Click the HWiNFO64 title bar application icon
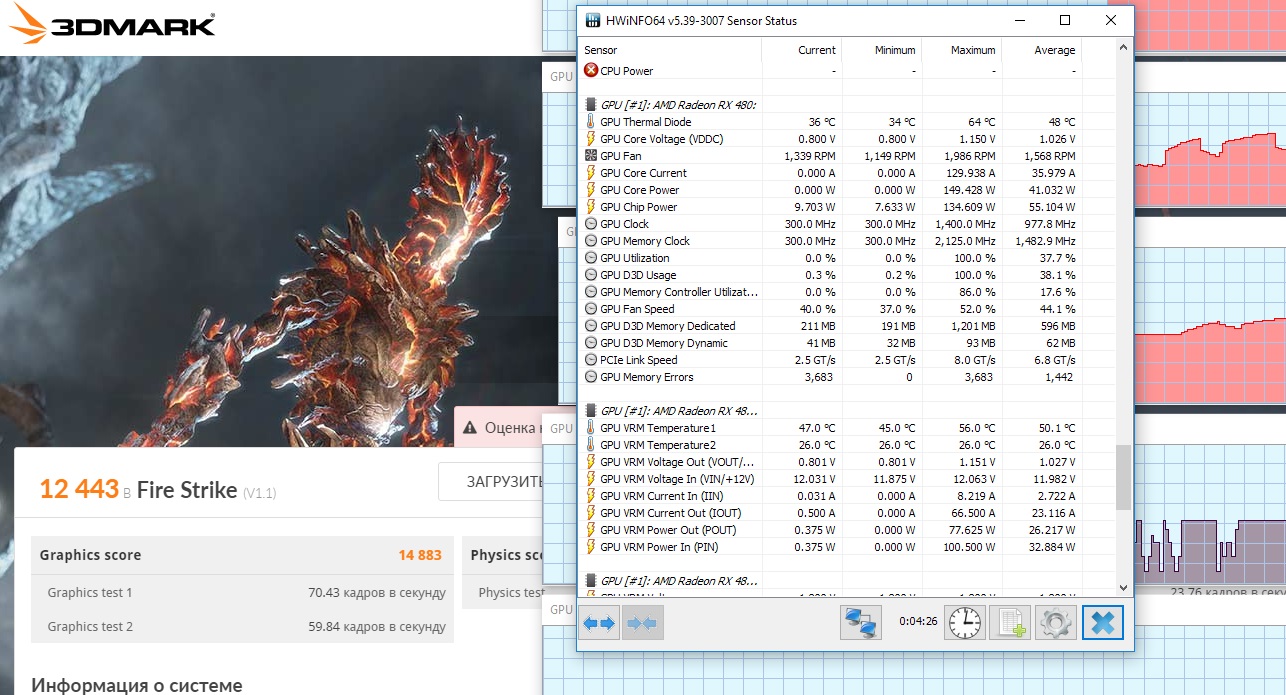This screenshot has width=1286, height=695. pyautogui.click(x=592, y=20)
